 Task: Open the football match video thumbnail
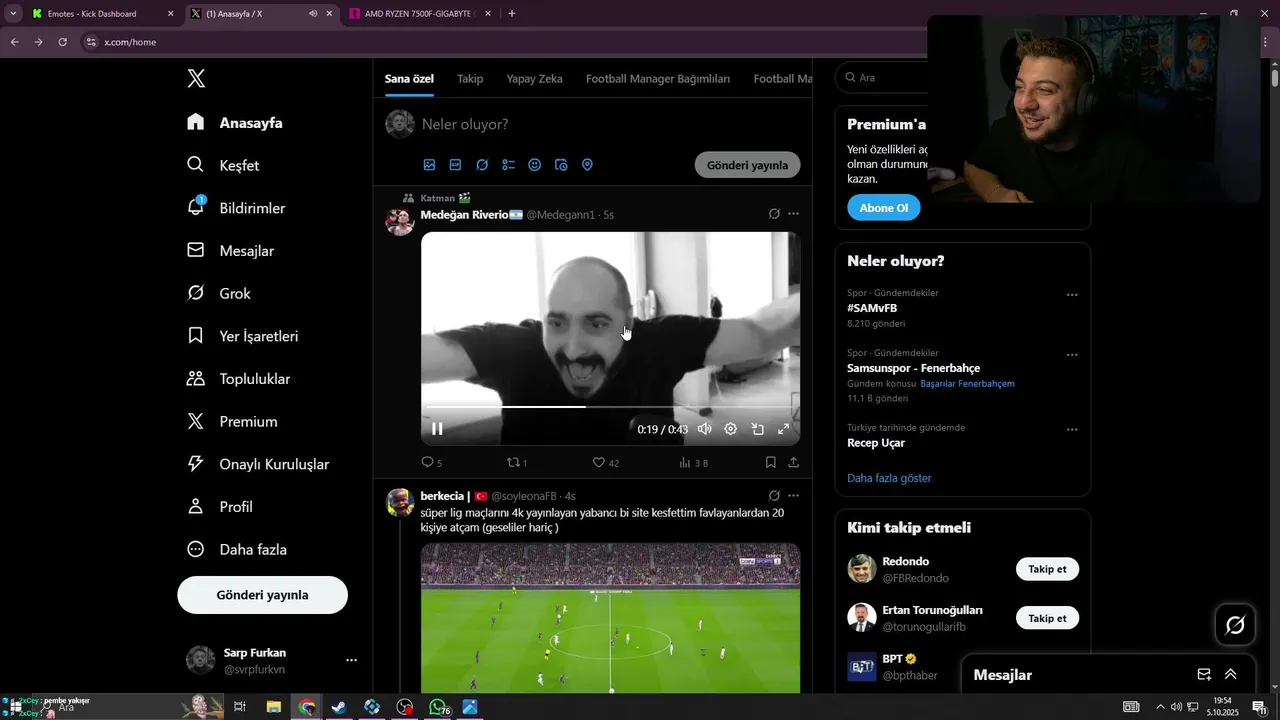click(x=610, y=618)
